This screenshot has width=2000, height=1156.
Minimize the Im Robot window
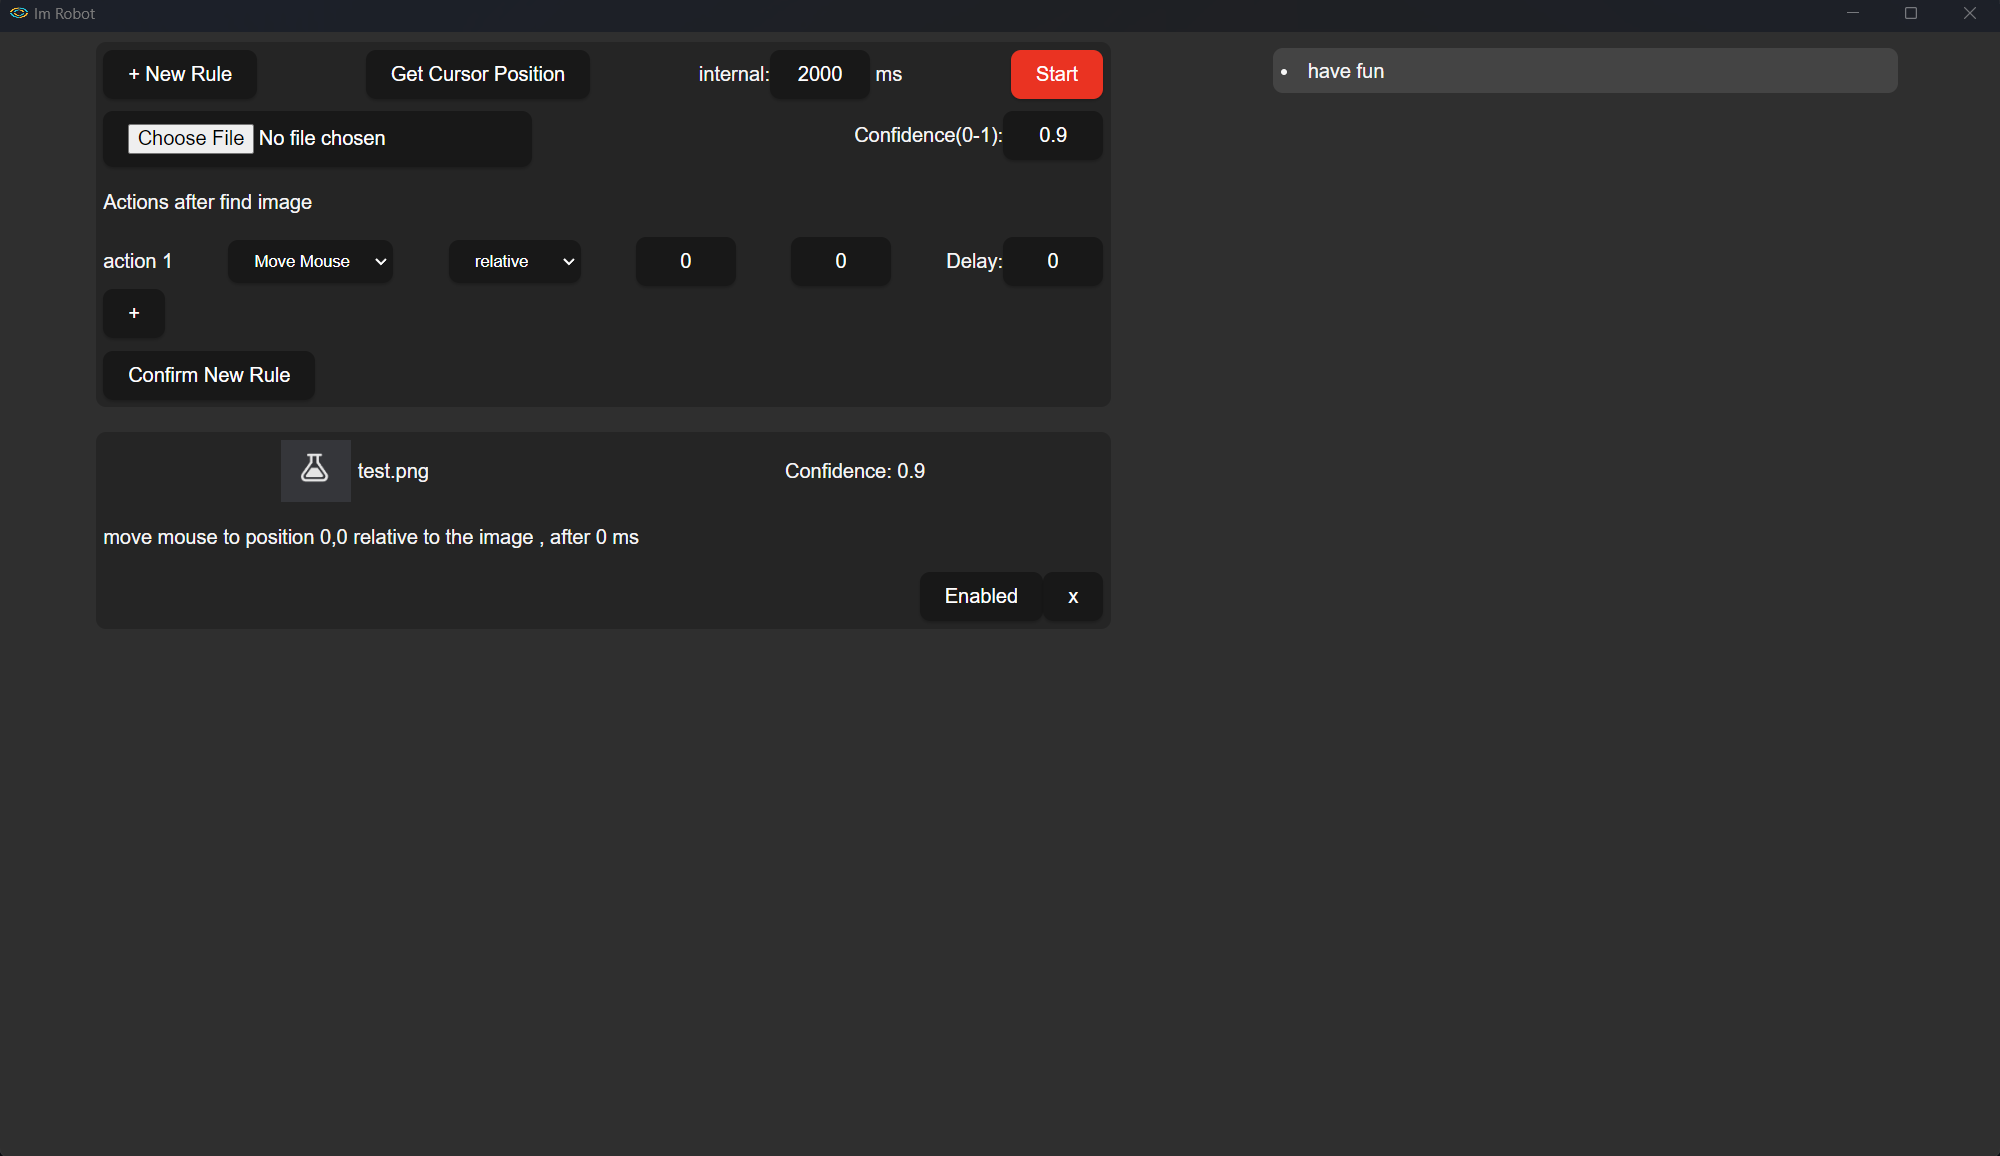tap(1852, 13)
